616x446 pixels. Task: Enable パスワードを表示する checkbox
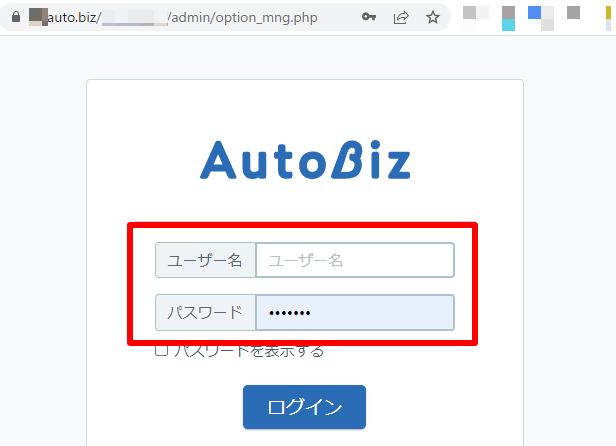(x=161, y=350)
